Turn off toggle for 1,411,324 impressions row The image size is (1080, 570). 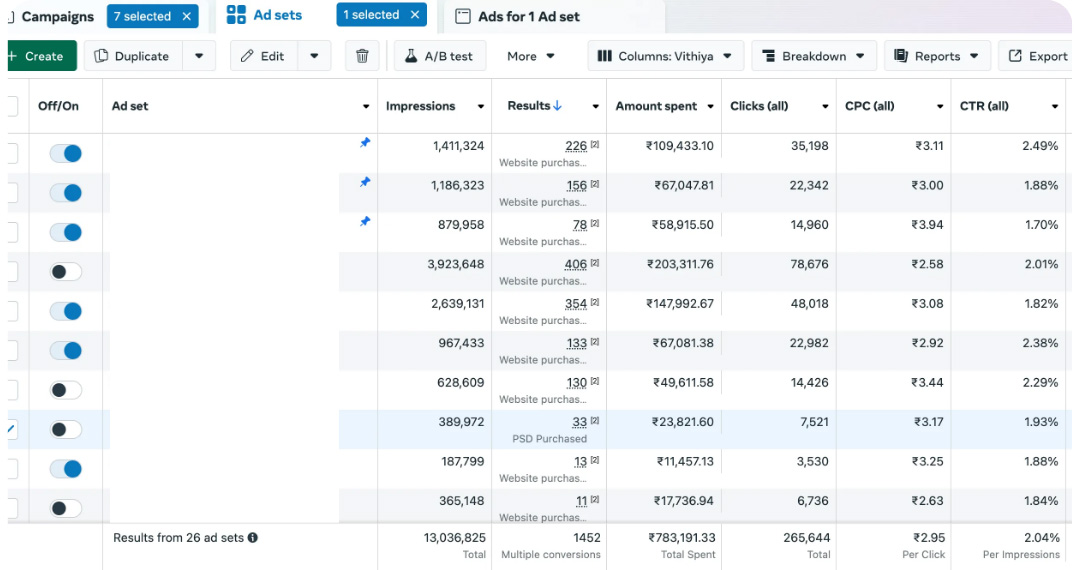tap(66, 154)
